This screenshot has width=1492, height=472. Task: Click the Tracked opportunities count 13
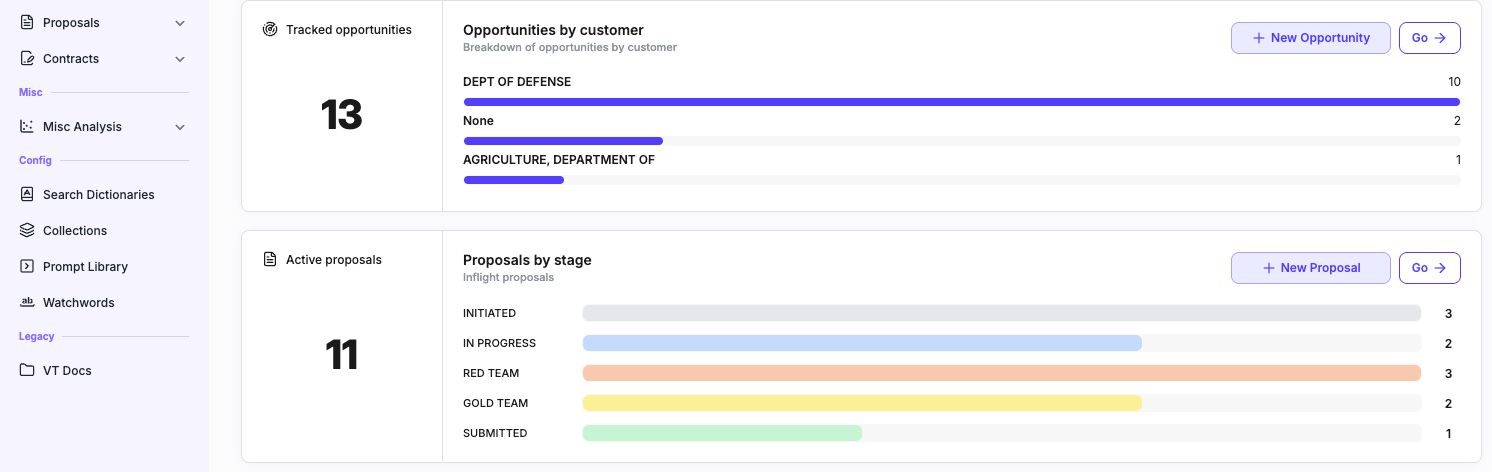(341, 115)
